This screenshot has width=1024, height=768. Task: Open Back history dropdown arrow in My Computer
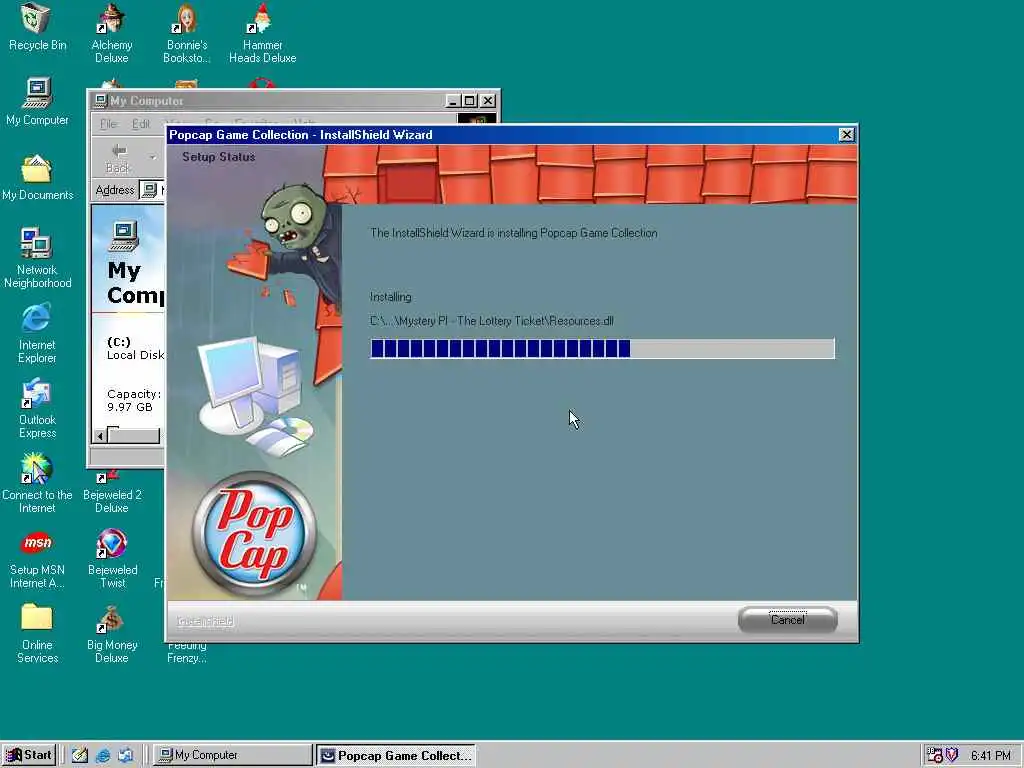pos(152,157)
